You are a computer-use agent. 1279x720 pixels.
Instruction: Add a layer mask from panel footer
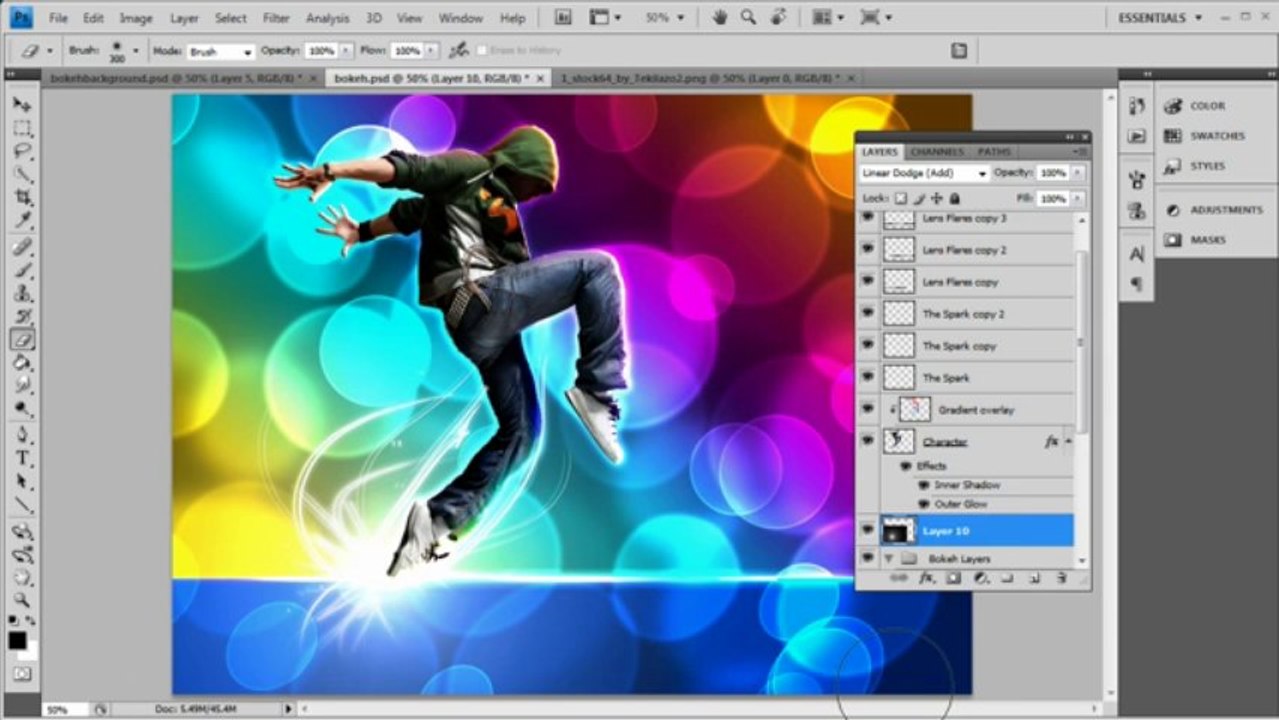coord(953,579)
